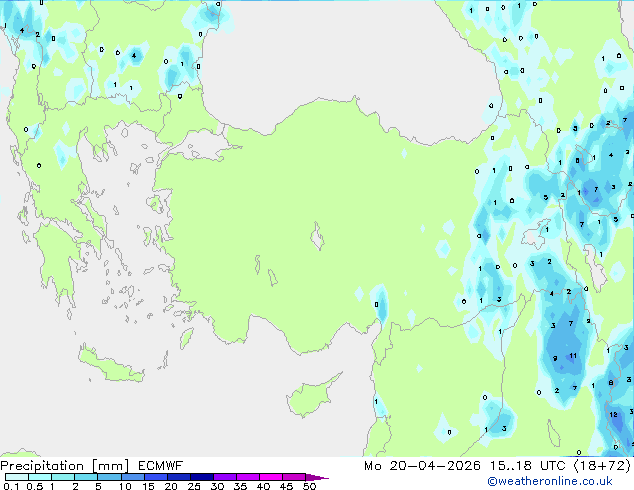The height and width of the screenshot is (490, 634).
Task: Select the 45–50 mm legend color box
Action: 294,477
